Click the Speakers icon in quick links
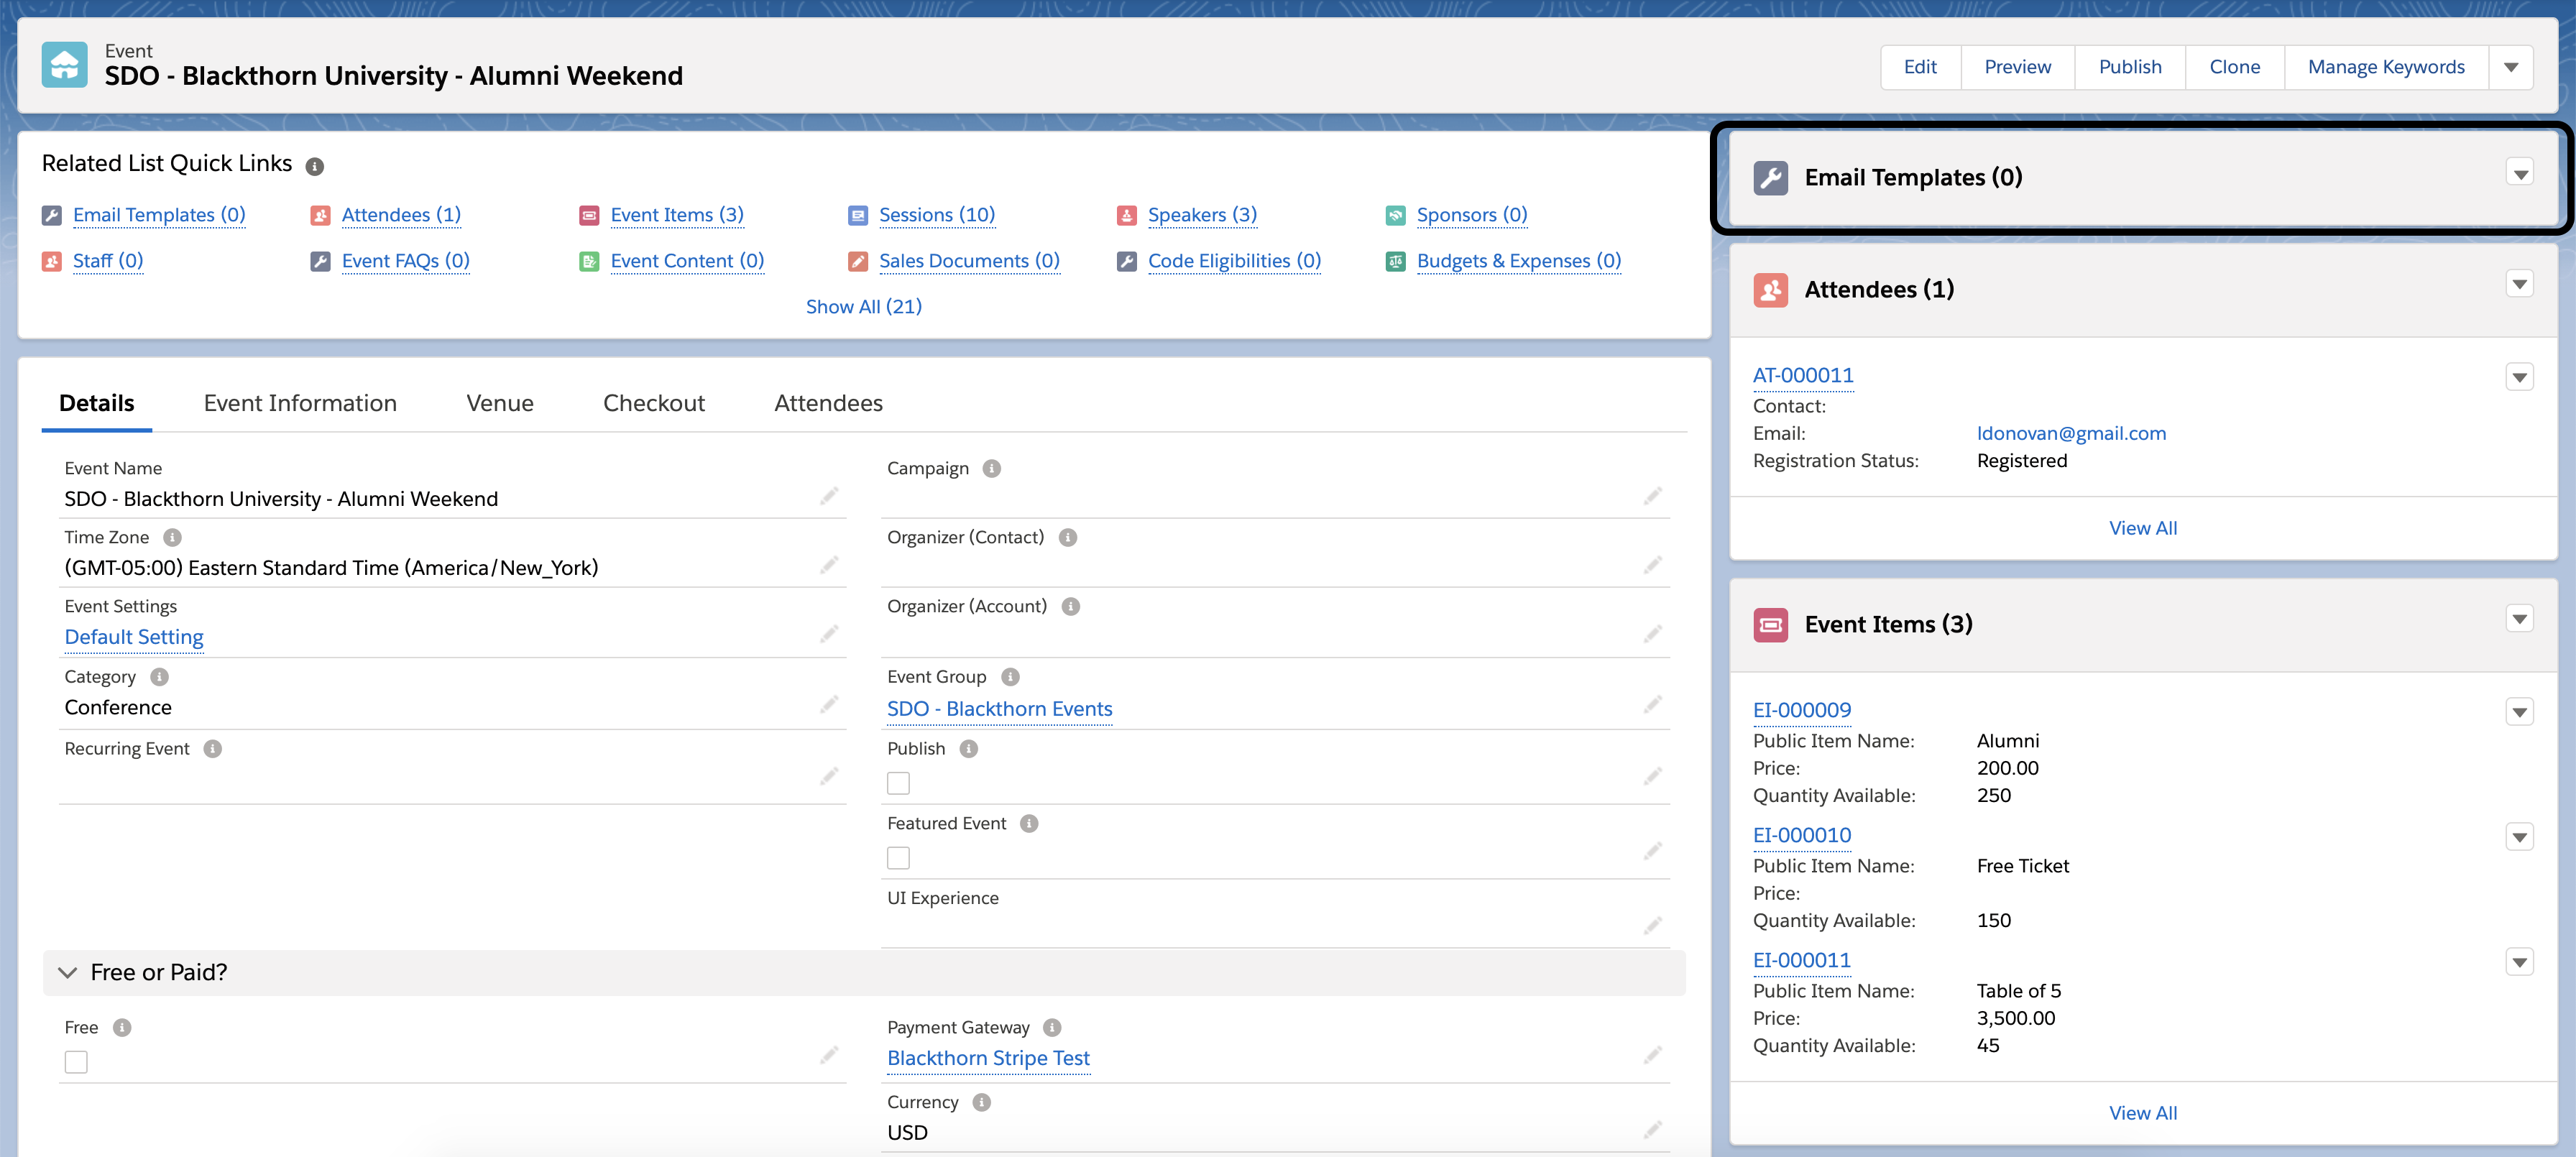The image size is (2576, 1157). [x=1127, y=215]
